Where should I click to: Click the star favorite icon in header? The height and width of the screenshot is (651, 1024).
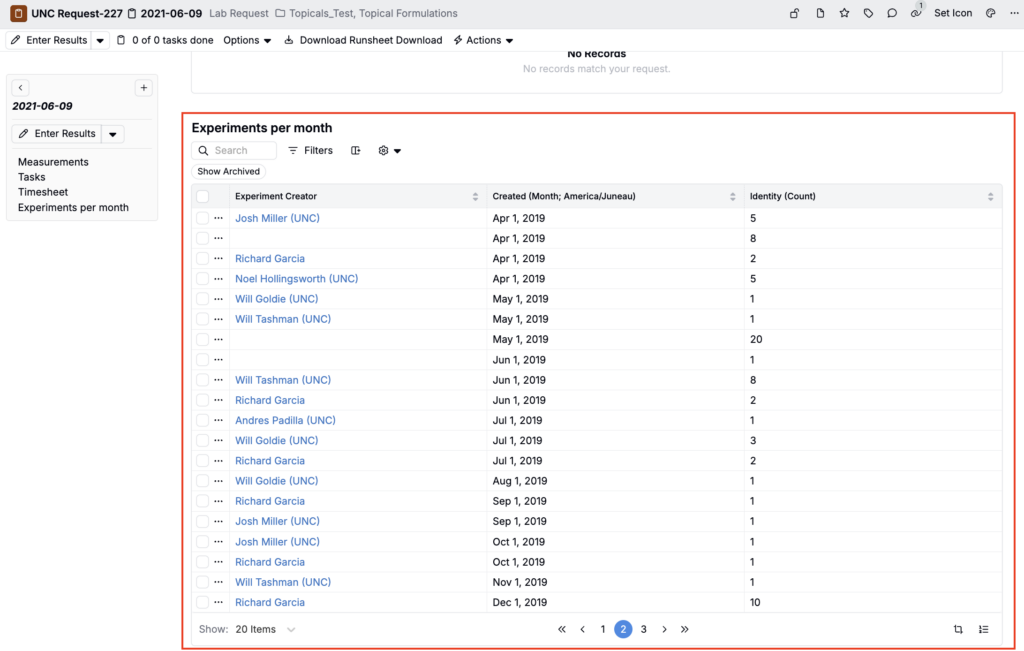pos(844,13)
